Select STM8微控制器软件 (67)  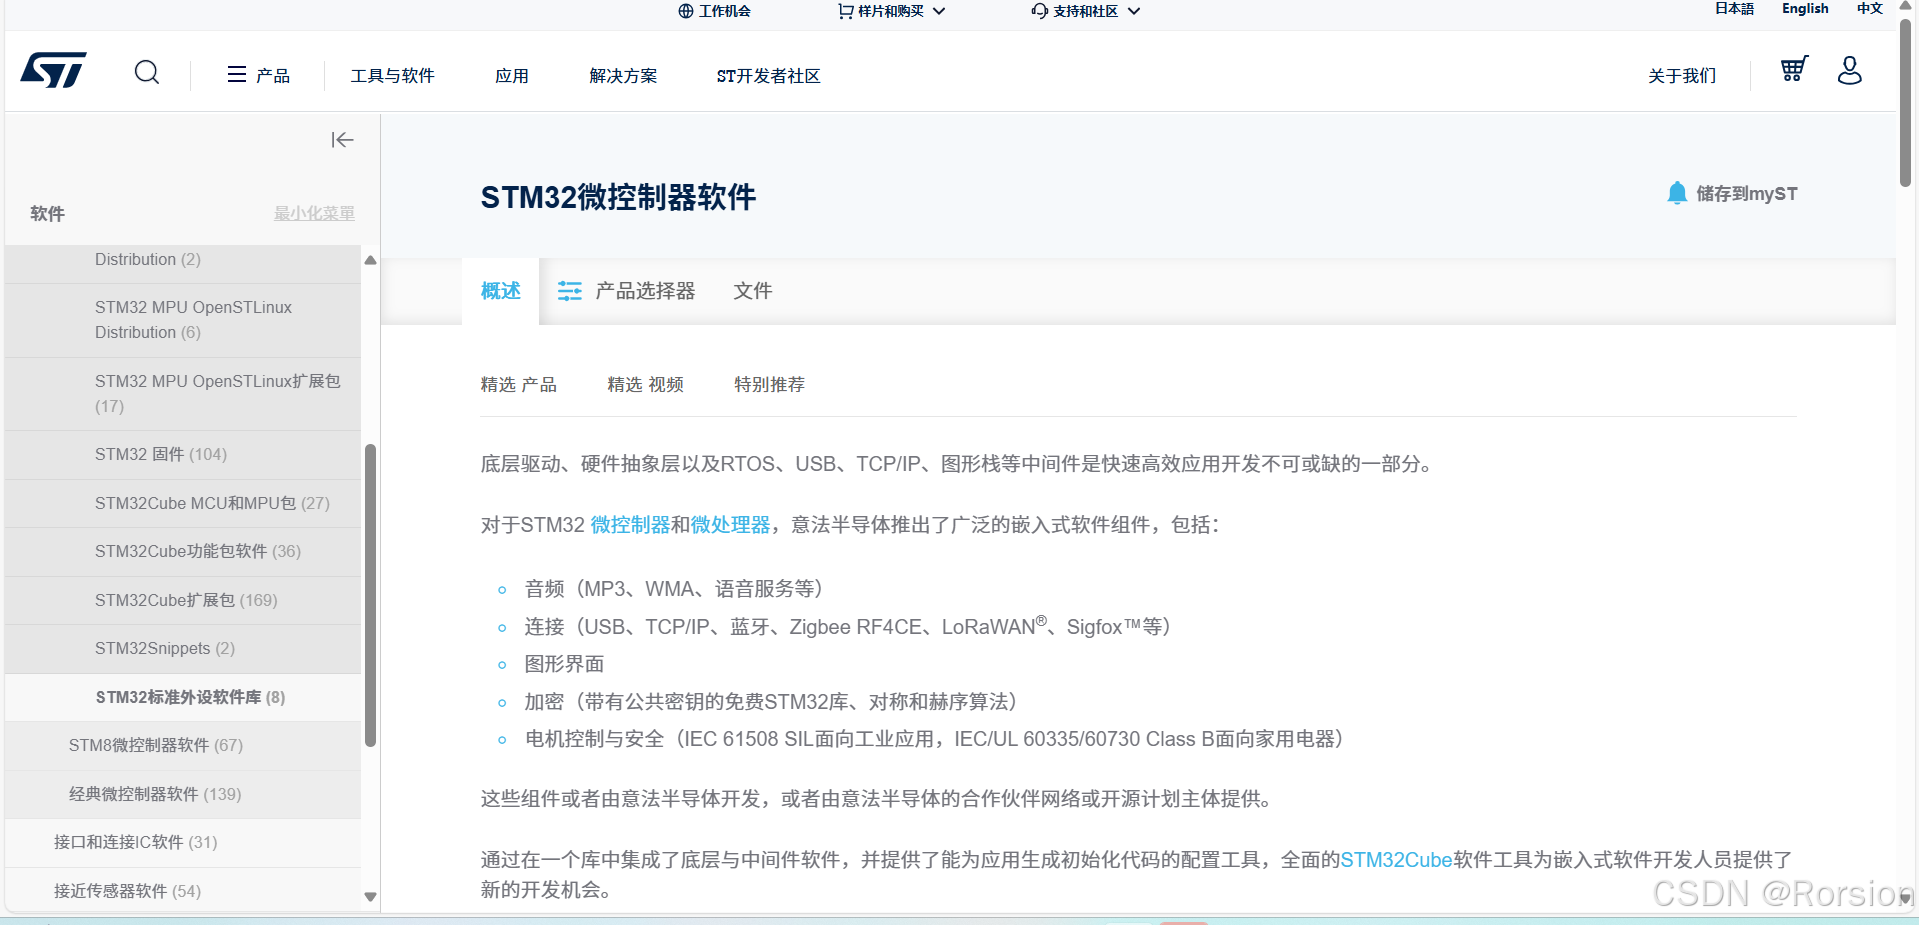click(x=183, y=746)
